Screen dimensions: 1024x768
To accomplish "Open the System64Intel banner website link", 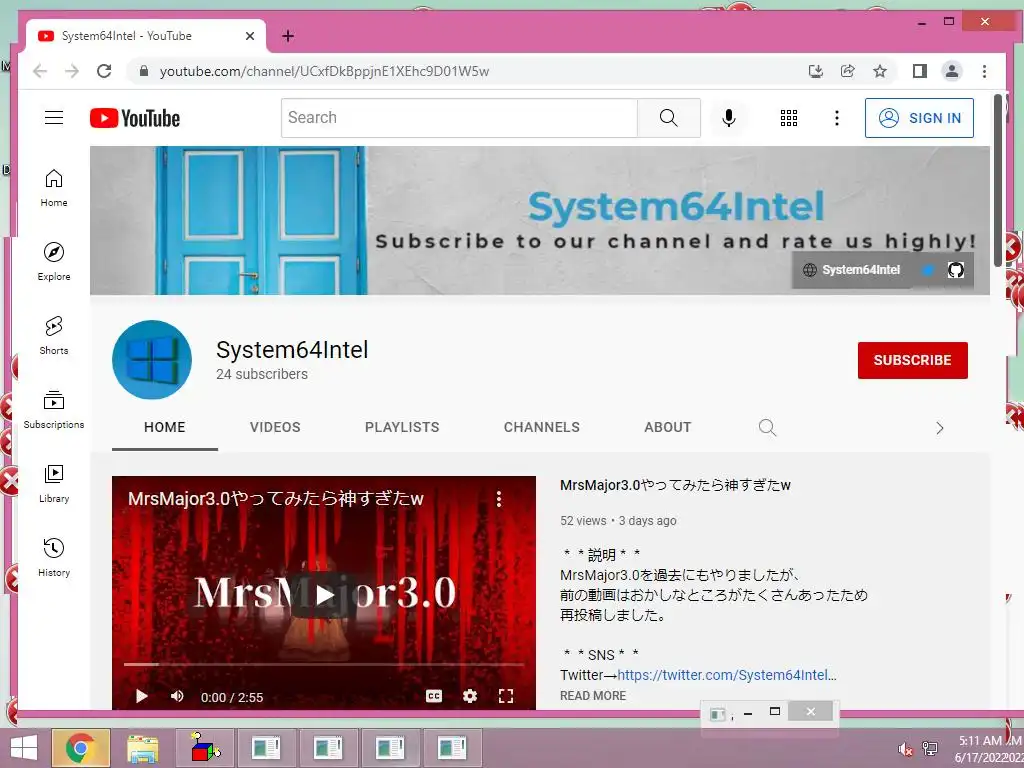I will click(852, 270).
